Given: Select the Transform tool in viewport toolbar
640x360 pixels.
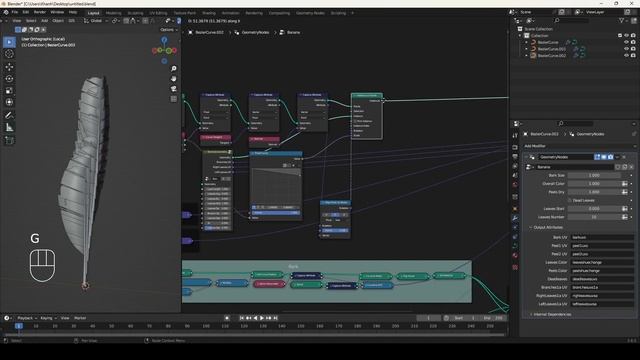Looking at the screenshot, I should coord(9,102).
